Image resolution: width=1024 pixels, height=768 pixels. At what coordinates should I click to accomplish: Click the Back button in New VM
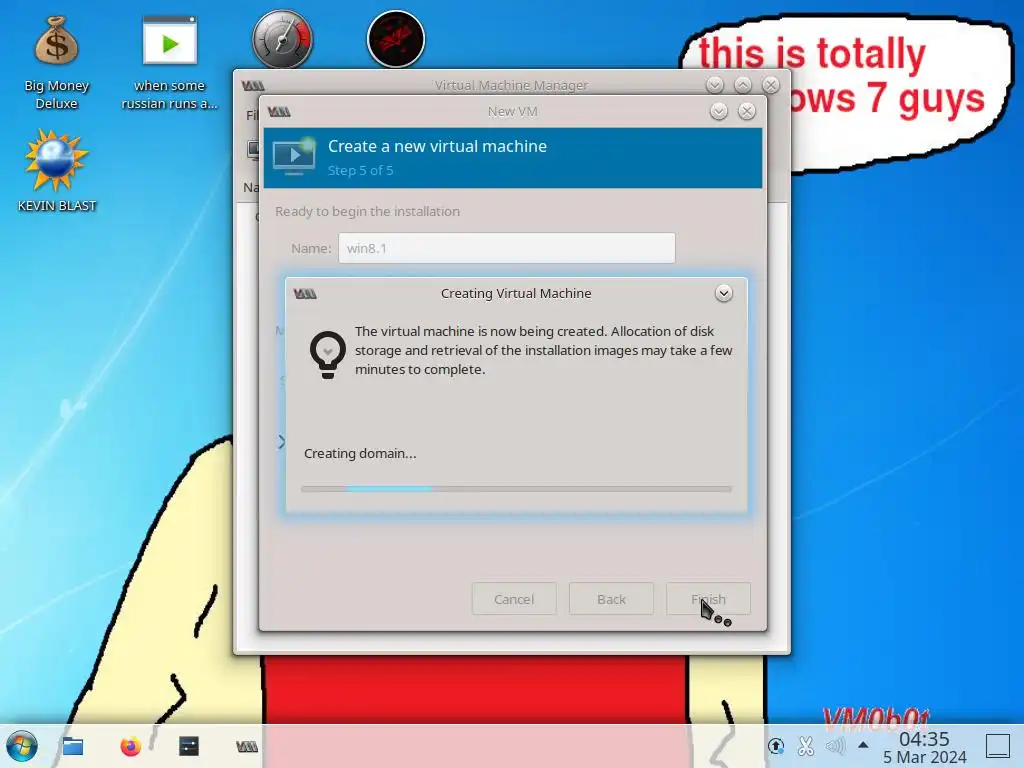(x=611, y=599)
